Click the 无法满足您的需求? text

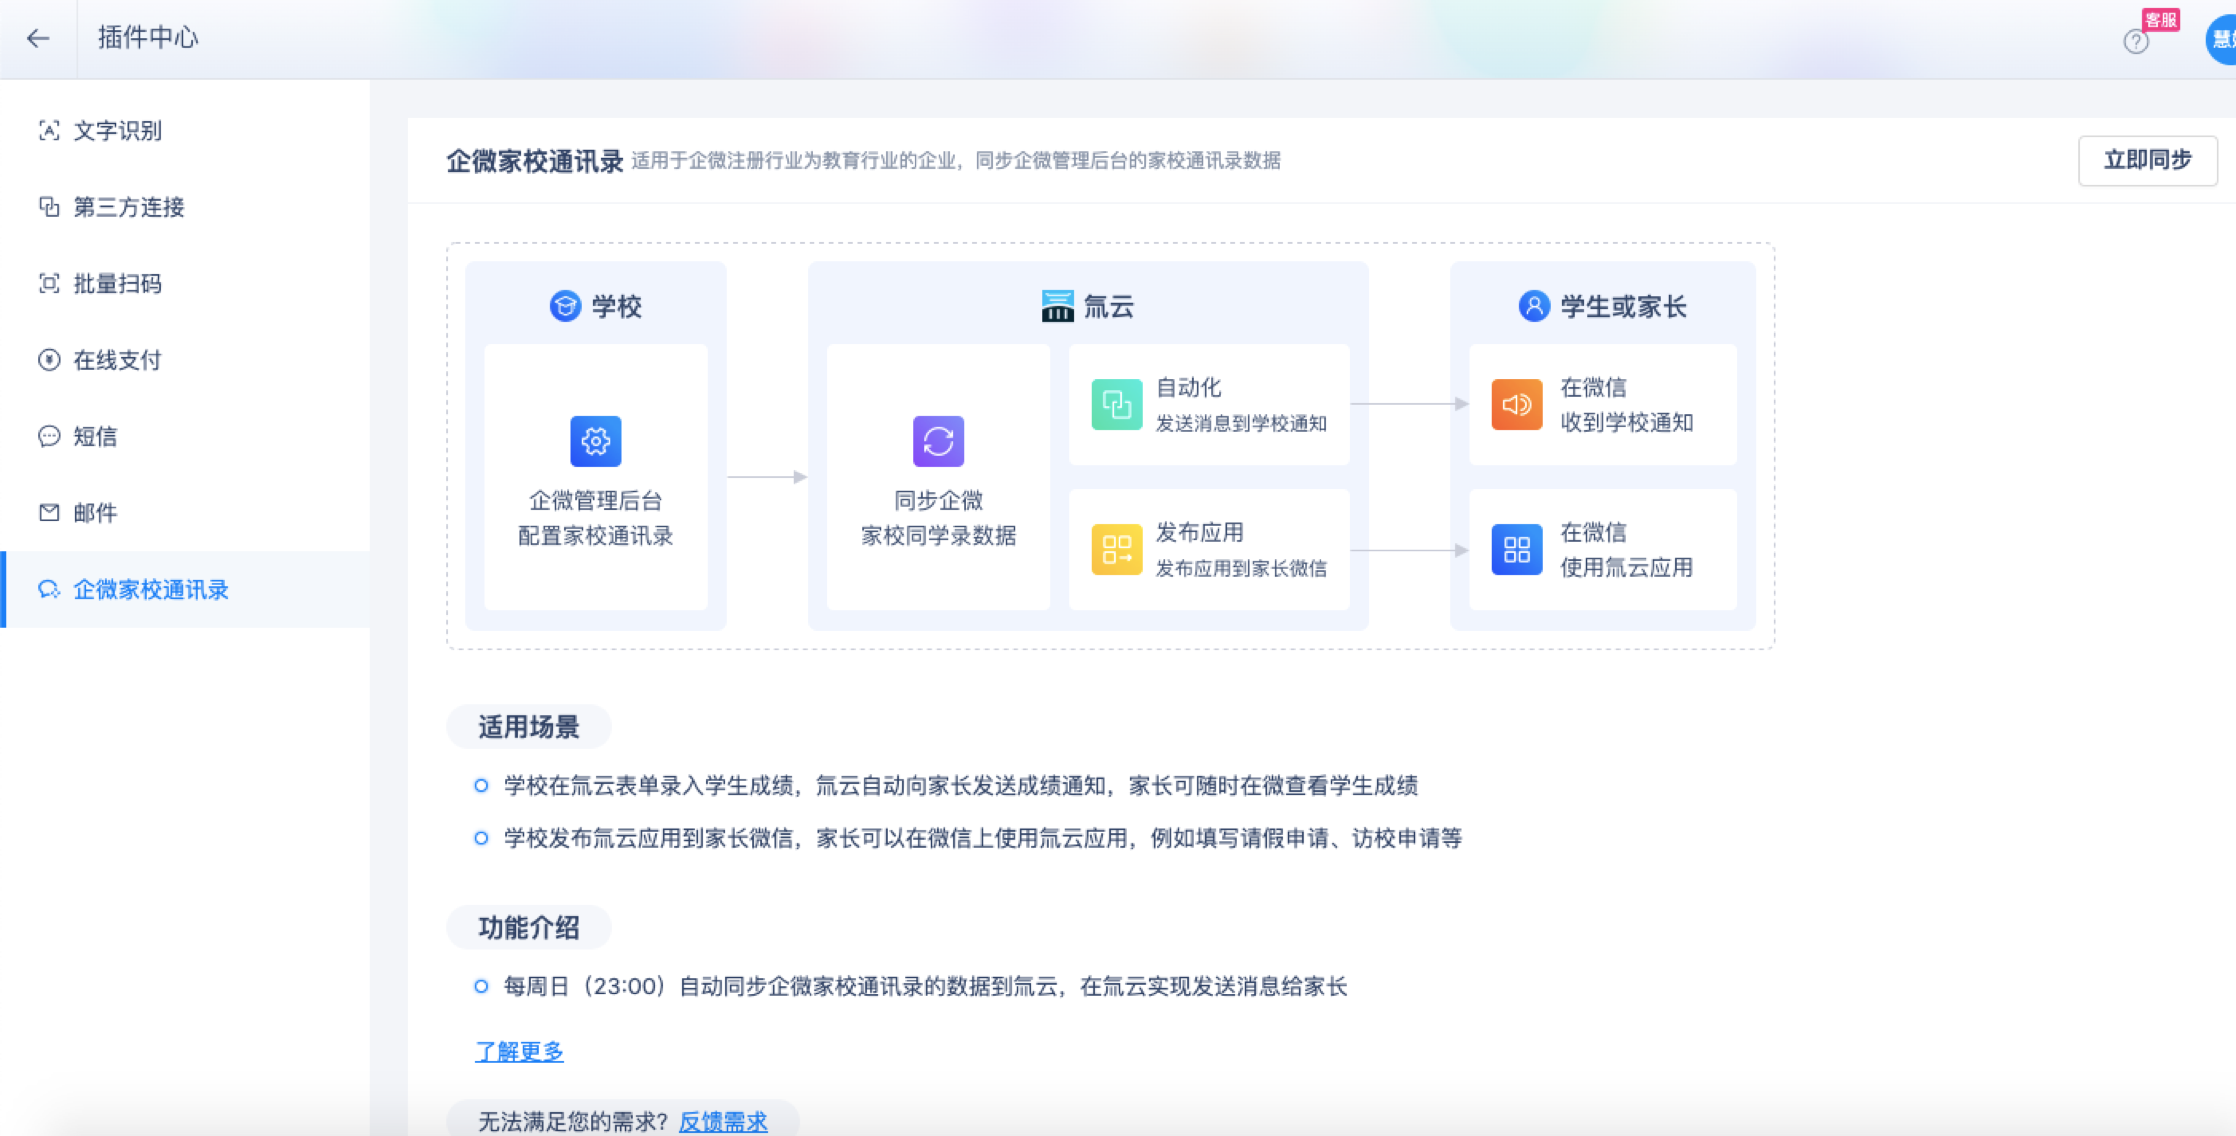click(573, 1121)
